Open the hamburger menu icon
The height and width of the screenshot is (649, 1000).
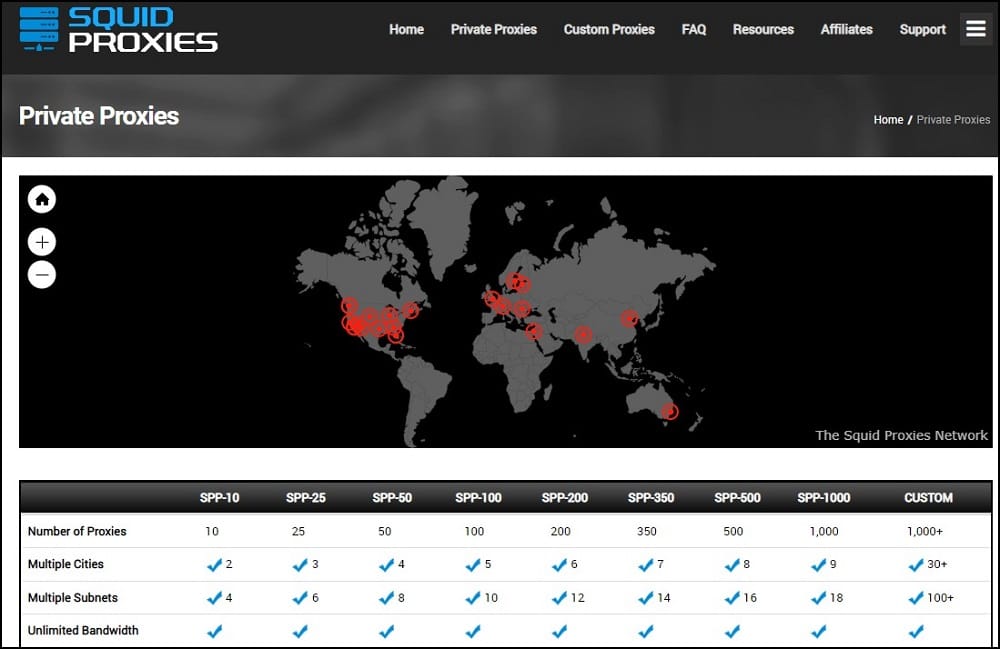[976, 29]
